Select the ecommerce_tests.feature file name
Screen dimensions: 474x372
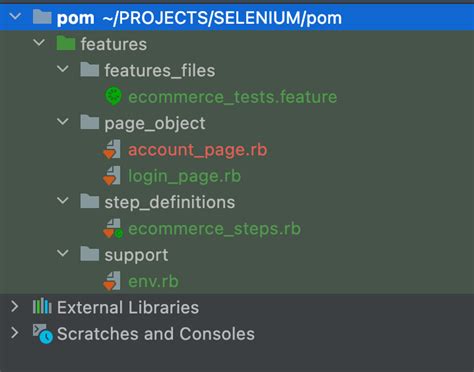coord(233,97)
